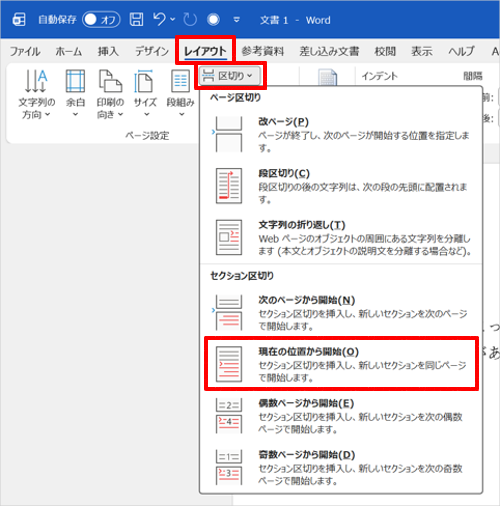Expand the 区切り breaks dropdown
The height and width of the screenshot is (506, 500).
click(229, 76)
